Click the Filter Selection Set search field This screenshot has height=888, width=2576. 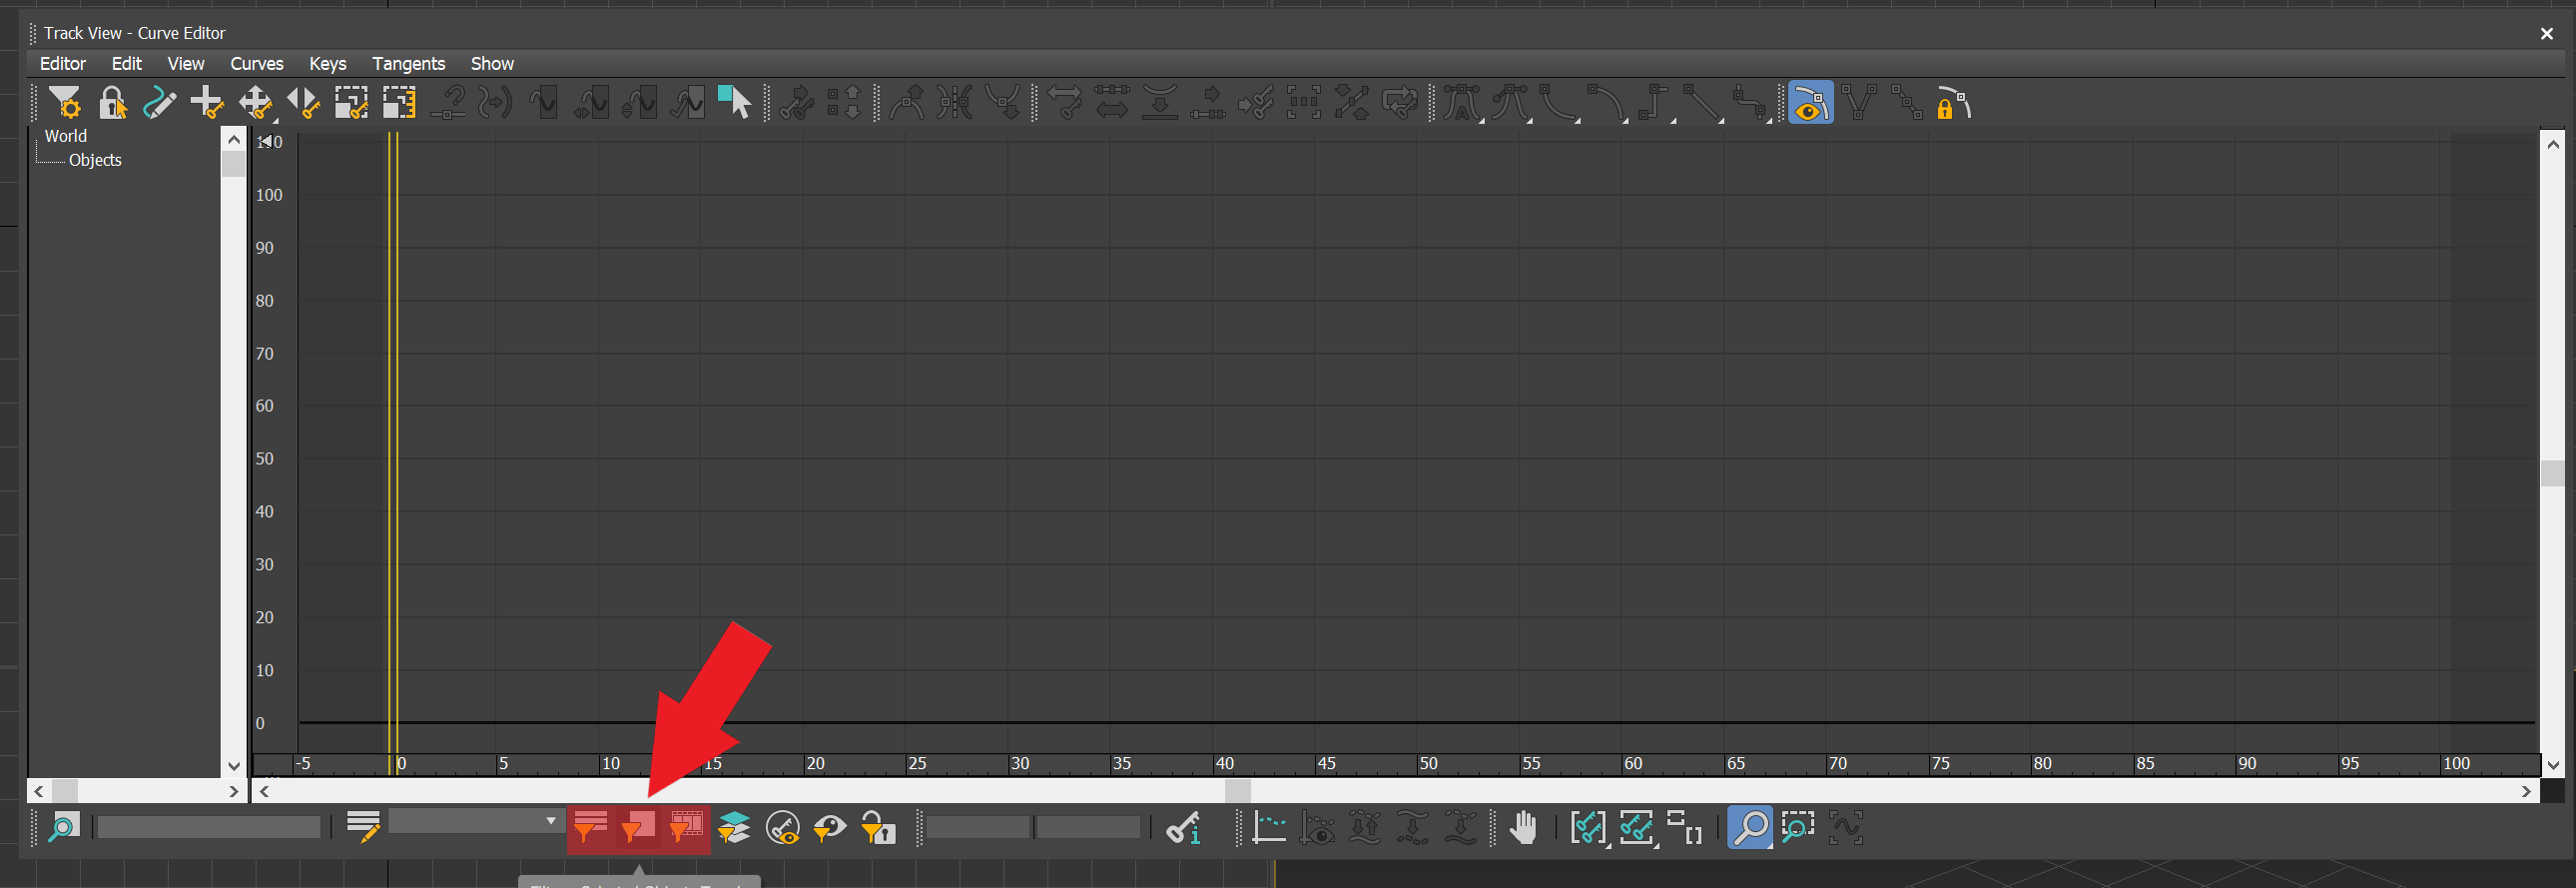pyautogui.click(x=208, y=827)
